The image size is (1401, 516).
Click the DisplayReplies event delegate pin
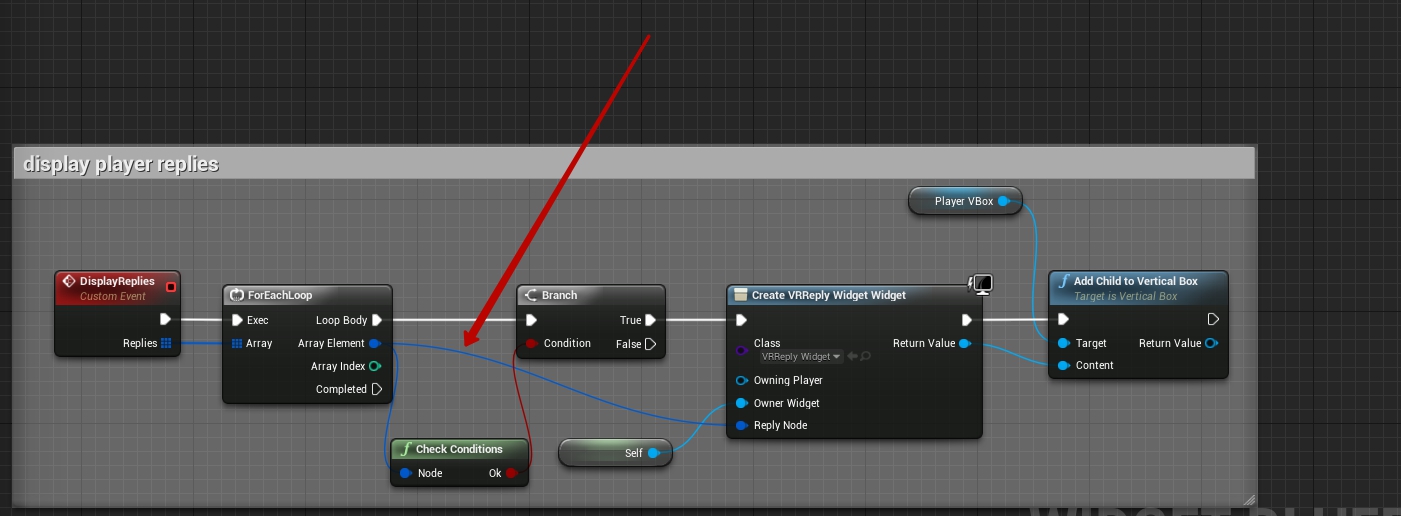[x=171, y=287]
